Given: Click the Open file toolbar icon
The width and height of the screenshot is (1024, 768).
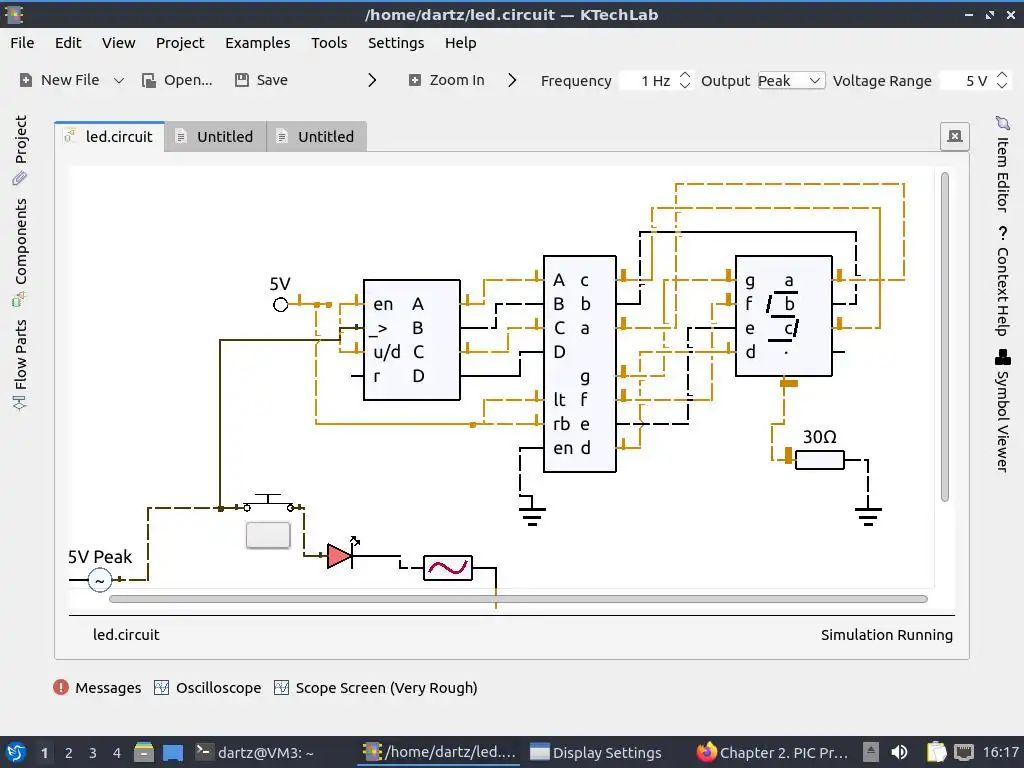Looking at the screenshot, I should click(149, 80).
